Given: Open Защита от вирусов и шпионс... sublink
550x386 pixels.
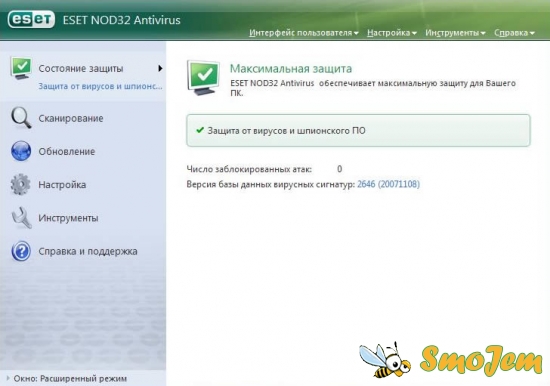Looking at the screenshot, I should [x=100, y=86].
